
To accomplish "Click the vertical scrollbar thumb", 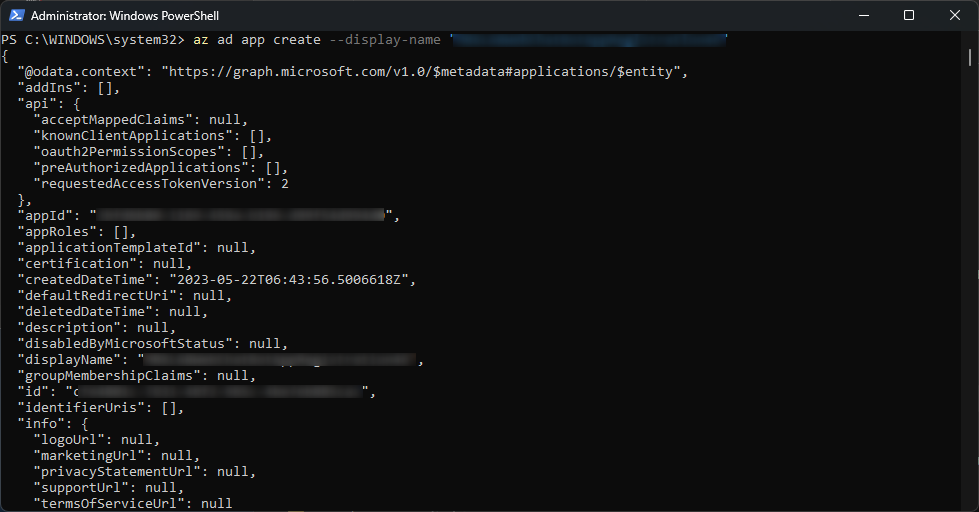I will pyautogui.click(x=970, y=57).
